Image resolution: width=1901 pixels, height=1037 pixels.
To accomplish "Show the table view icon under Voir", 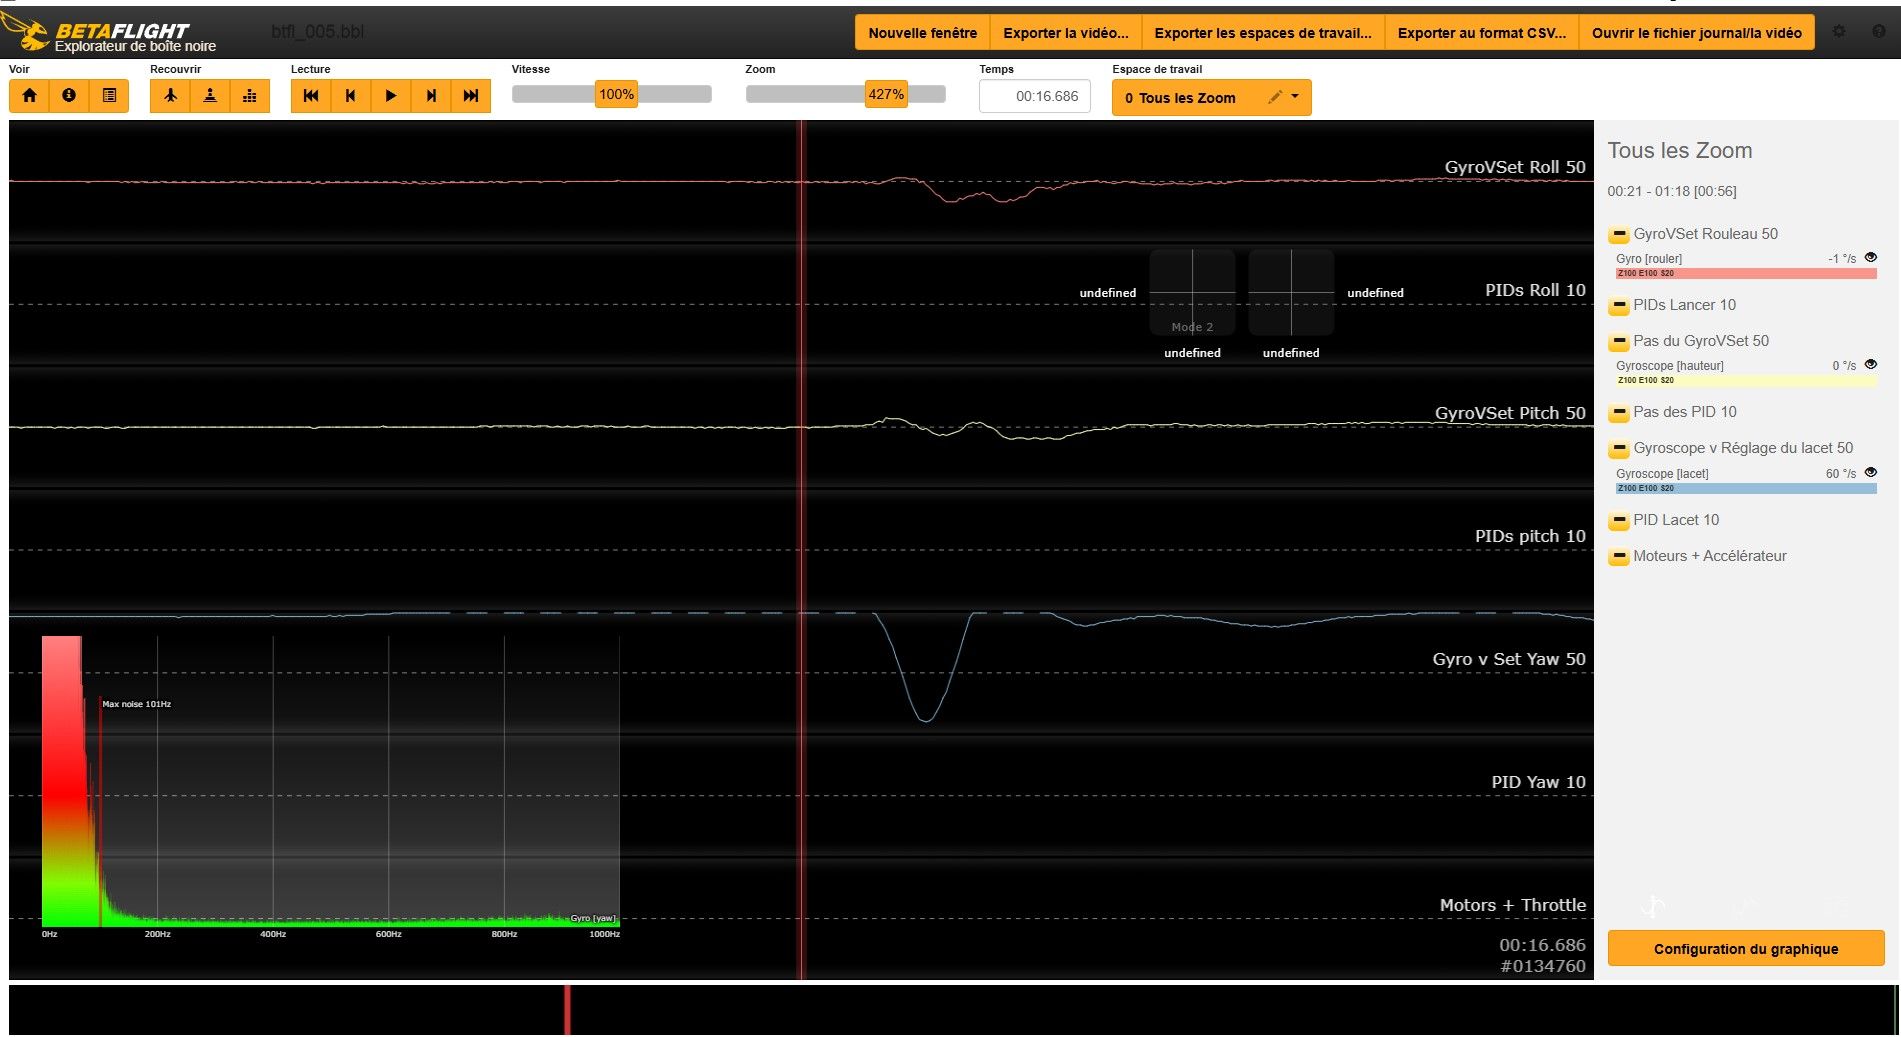I will (x=109, y=96).
